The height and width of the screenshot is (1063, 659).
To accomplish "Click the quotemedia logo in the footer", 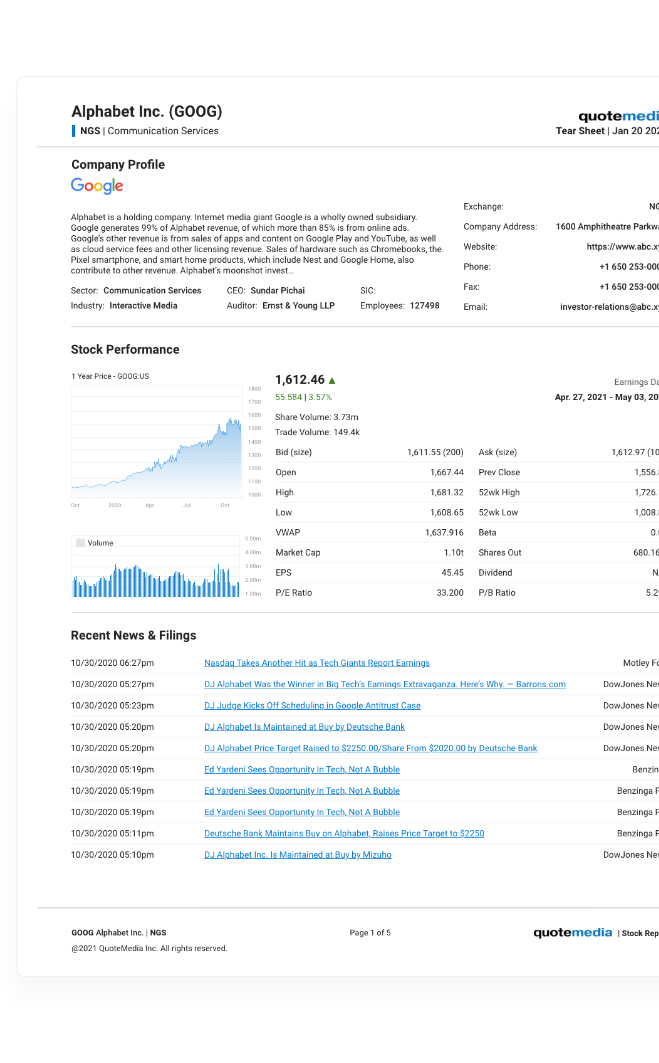I will coord(572,933).
